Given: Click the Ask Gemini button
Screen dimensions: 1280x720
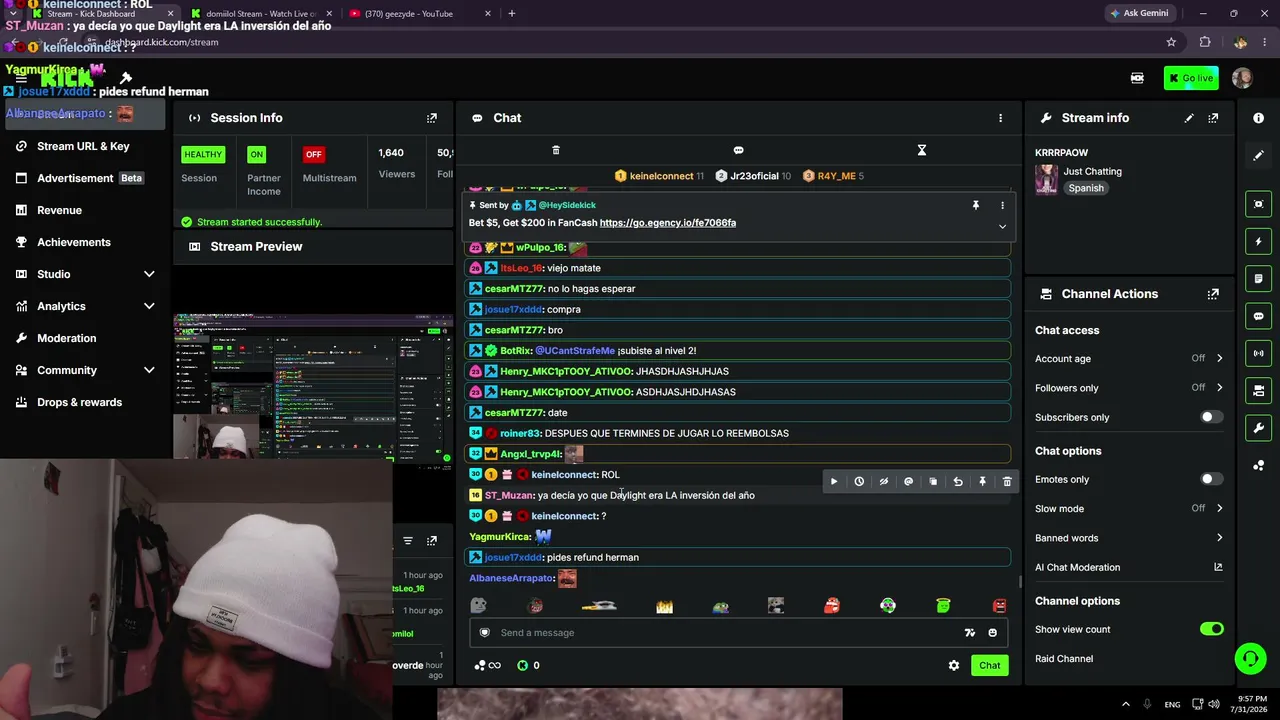Looking at the screenshot, I should coord(1138,13).
